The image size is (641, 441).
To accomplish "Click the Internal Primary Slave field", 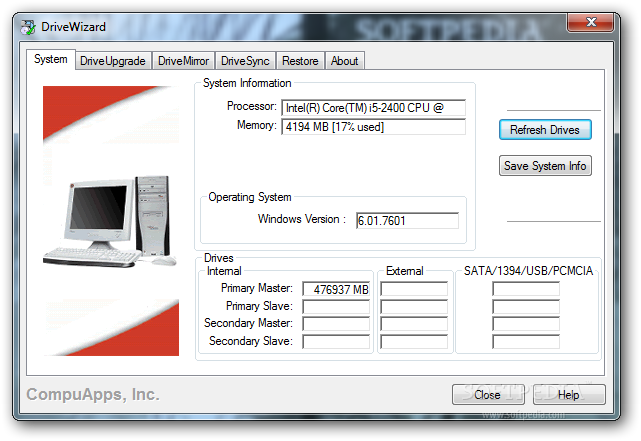I will click(x=336, y=307).
